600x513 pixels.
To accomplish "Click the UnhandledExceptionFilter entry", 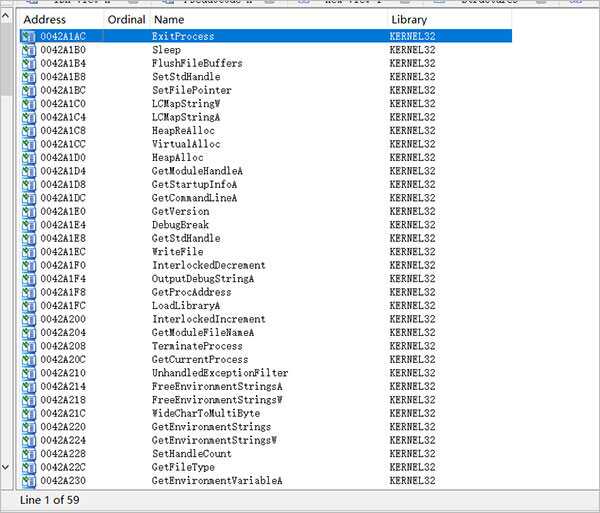I will pos(219,373).
